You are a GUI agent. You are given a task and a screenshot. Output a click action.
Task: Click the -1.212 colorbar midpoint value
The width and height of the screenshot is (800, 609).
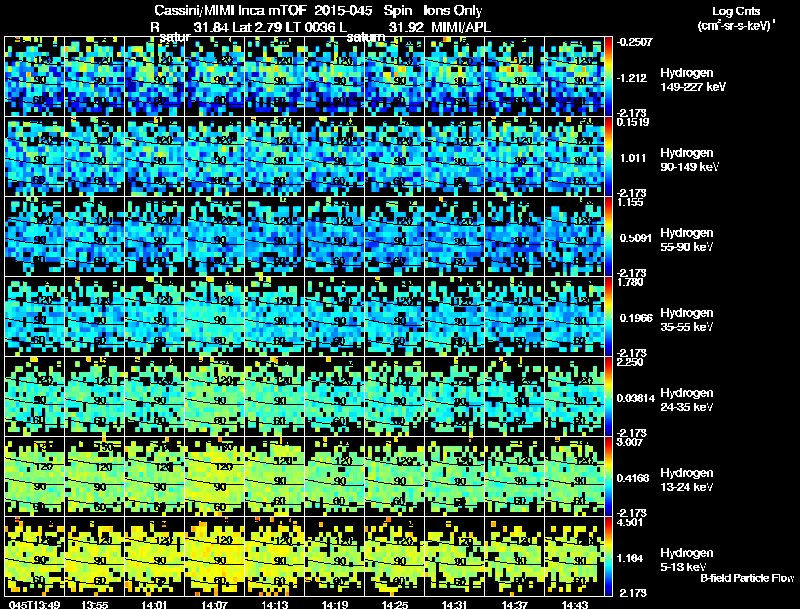click(632, 78)
